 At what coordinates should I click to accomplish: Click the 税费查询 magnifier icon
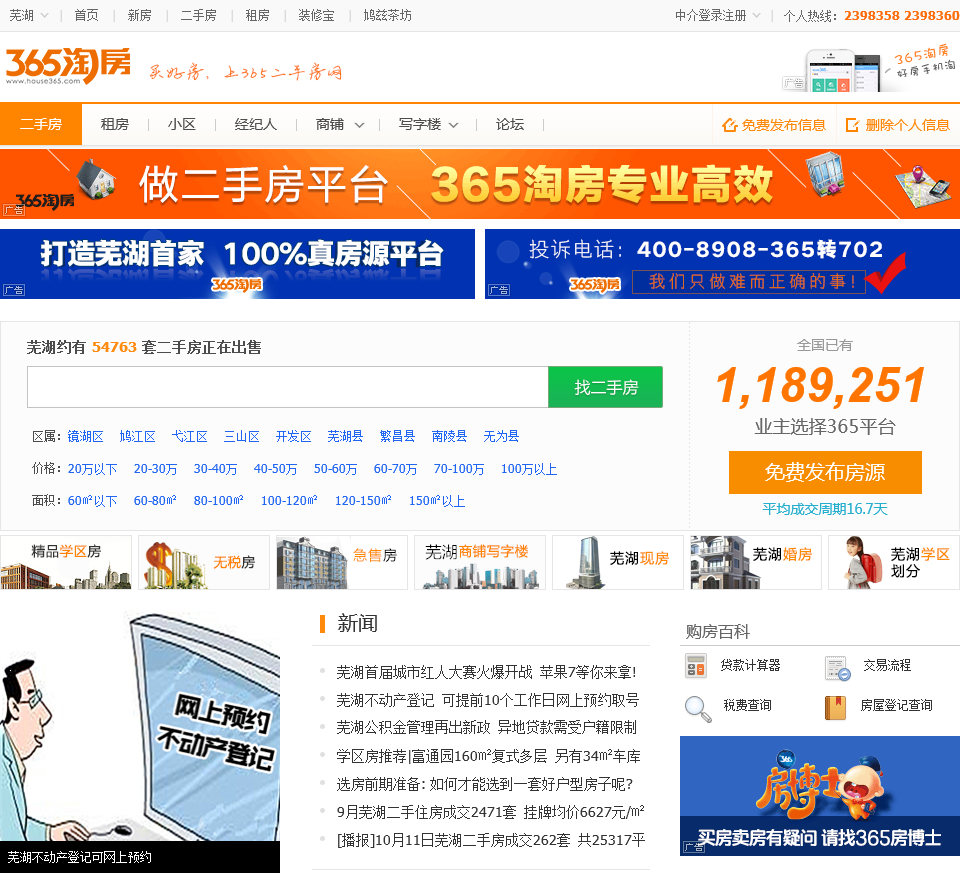point(698,709)
